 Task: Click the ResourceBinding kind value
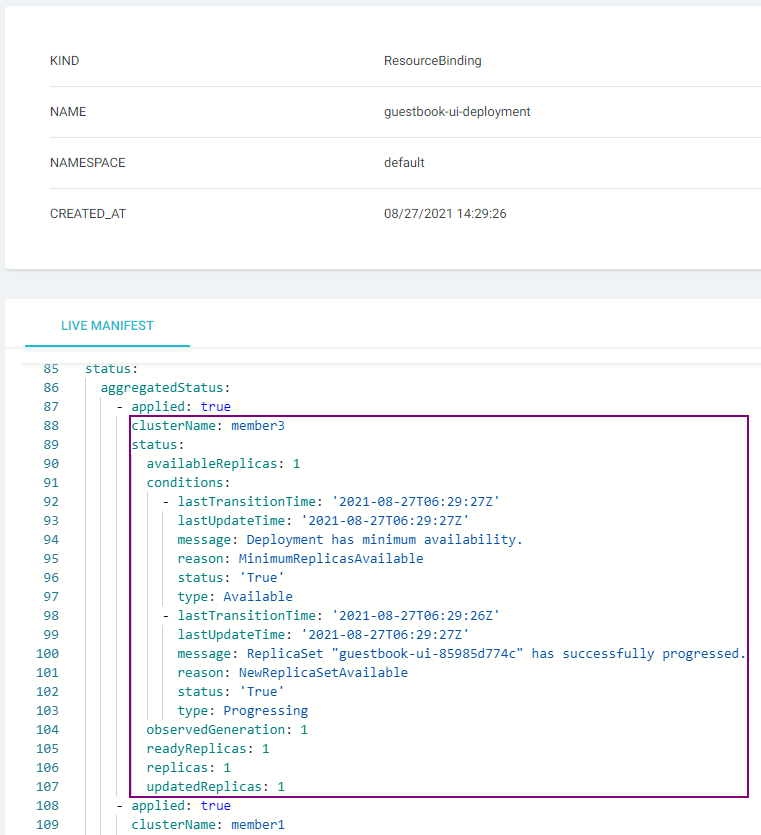[432, 61]
